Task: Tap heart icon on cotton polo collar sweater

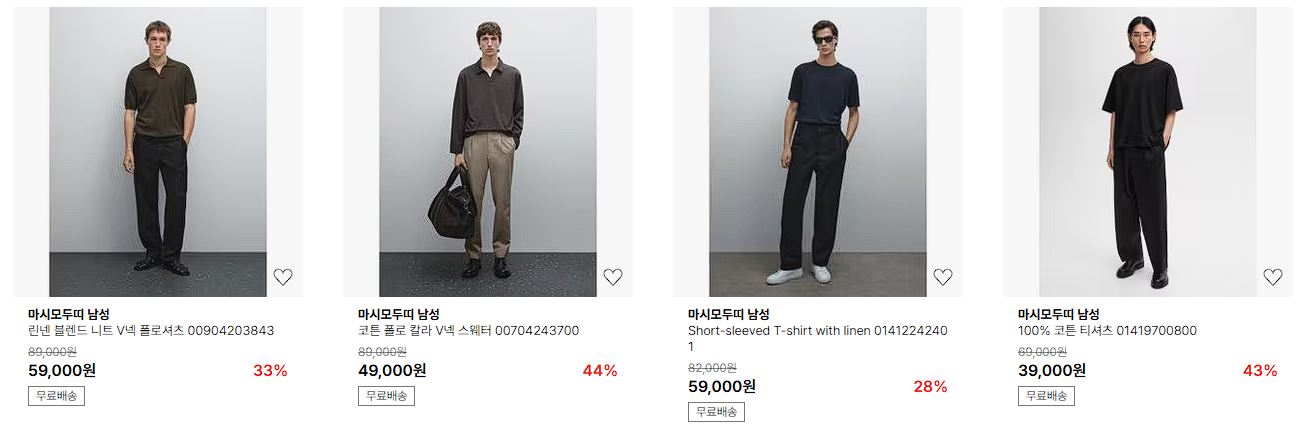Action: (613, 277)
